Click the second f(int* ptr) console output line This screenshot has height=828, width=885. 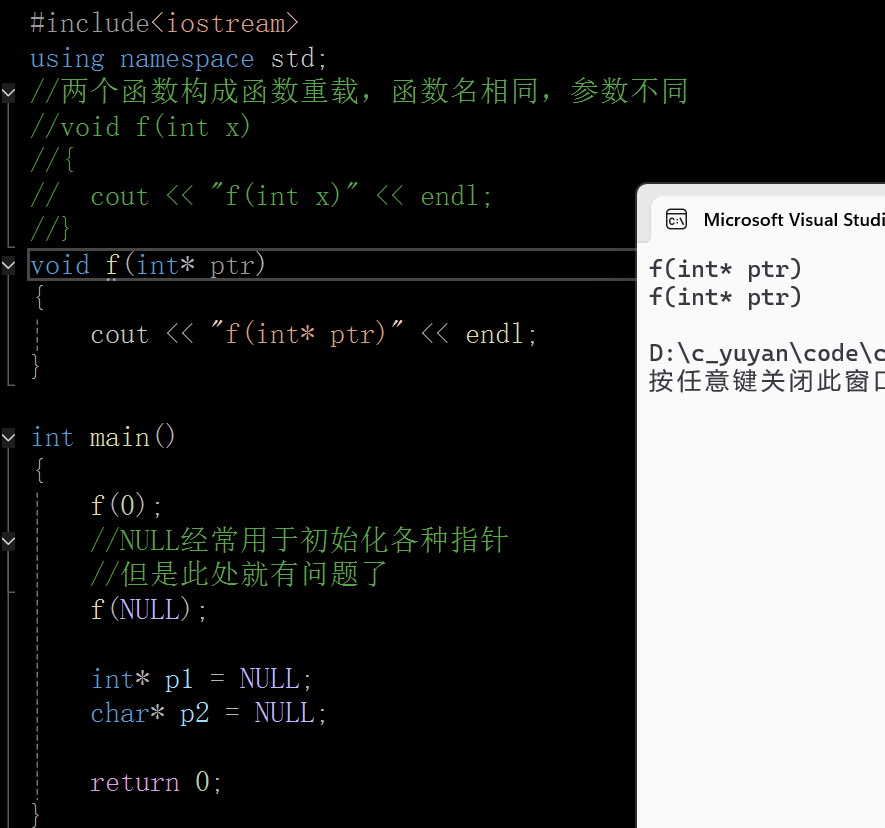(725, 297)
